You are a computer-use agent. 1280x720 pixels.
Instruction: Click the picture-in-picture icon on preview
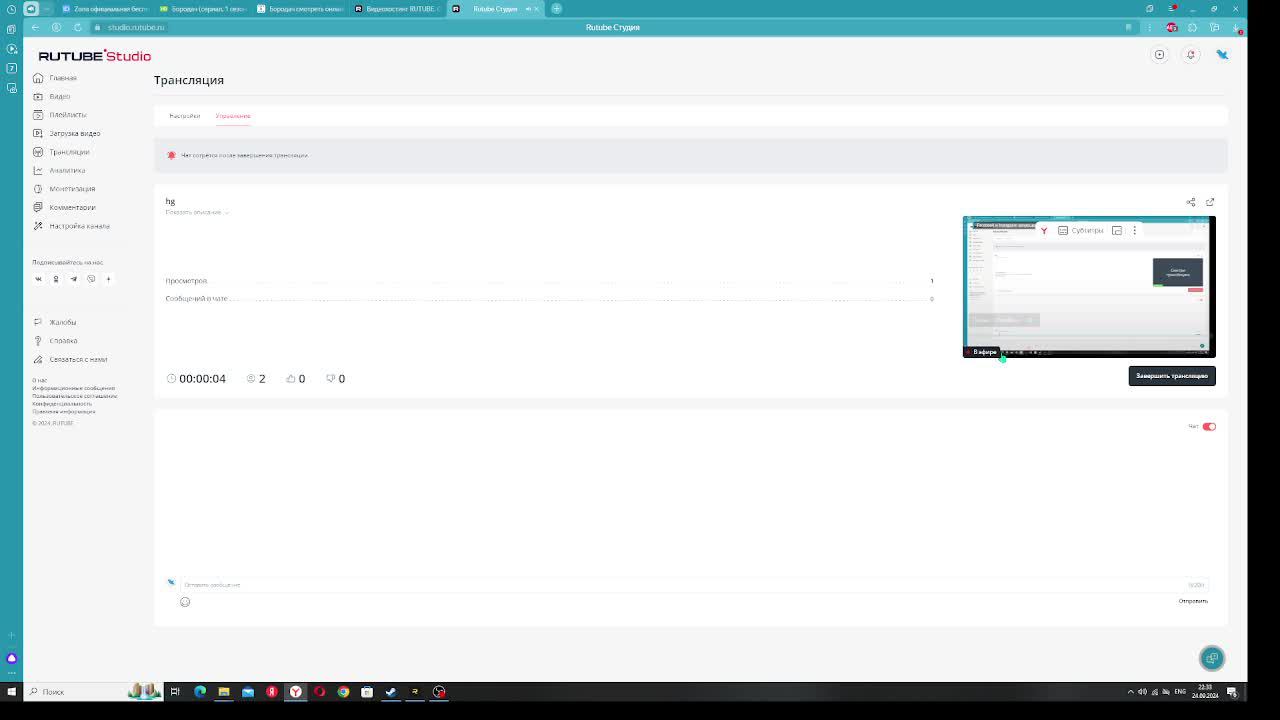(x=1117, y=230)
